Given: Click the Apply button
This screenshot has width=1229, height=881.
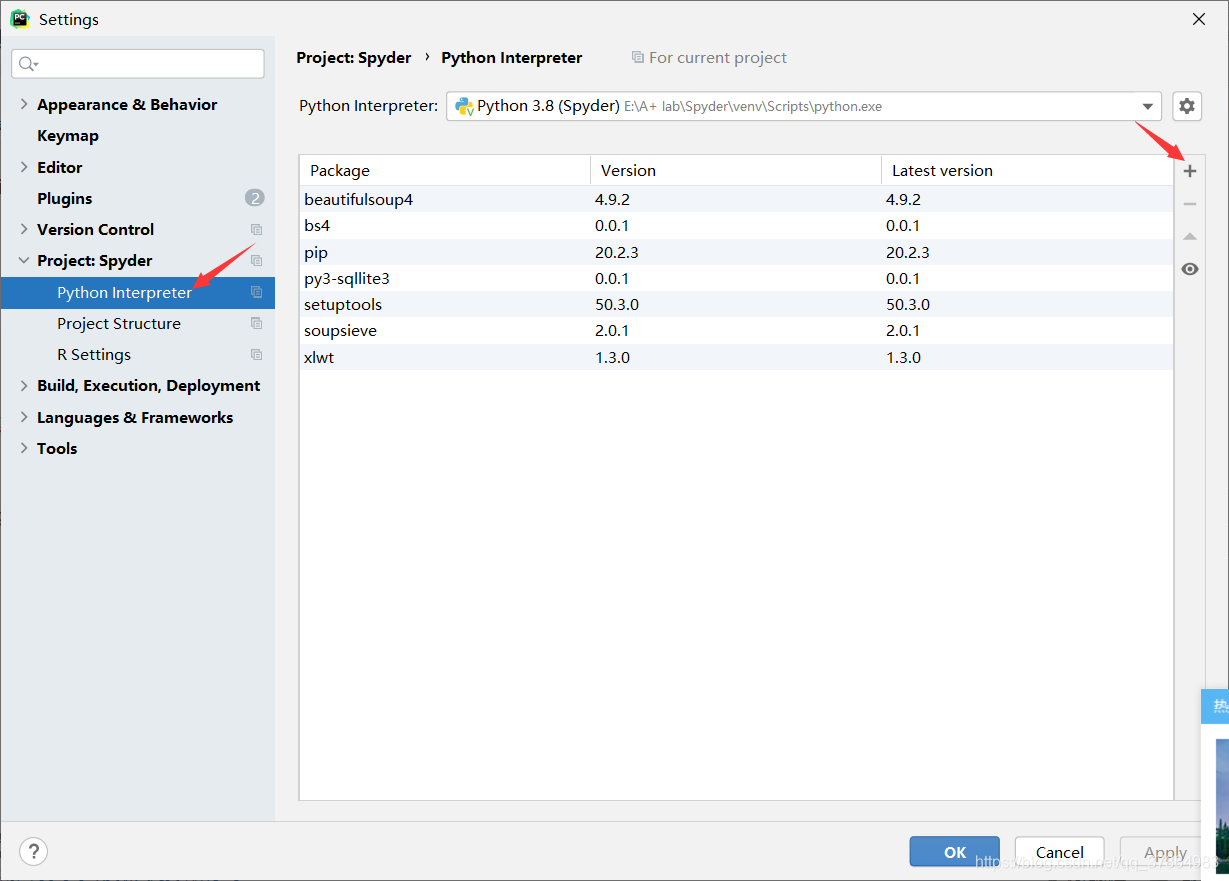Looking at the screenshot, I should point(1165,852).
